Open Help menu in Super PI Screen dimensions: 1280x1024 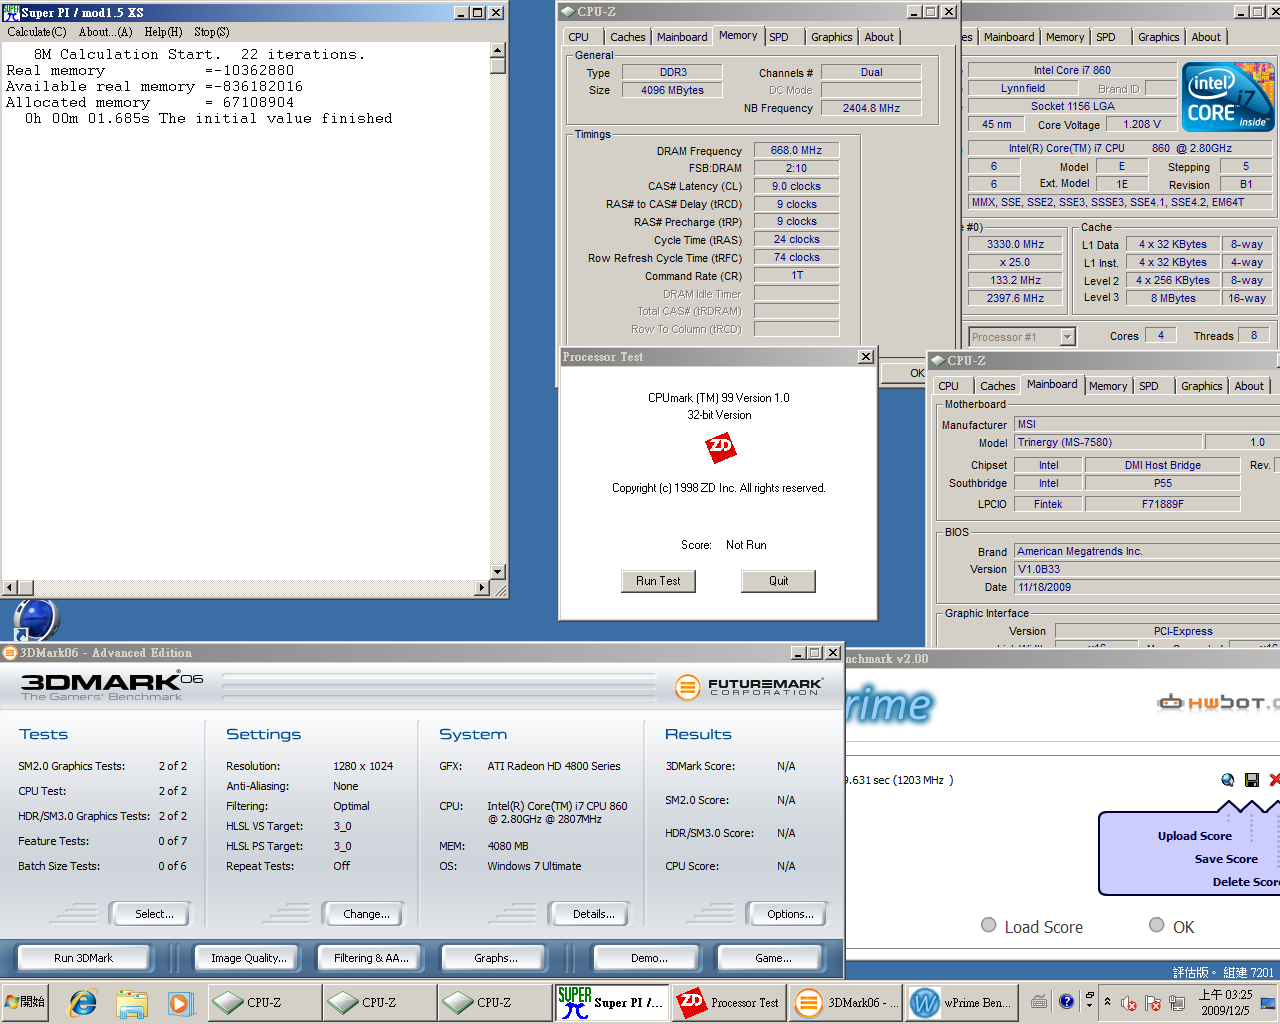[x=163, y=32]
